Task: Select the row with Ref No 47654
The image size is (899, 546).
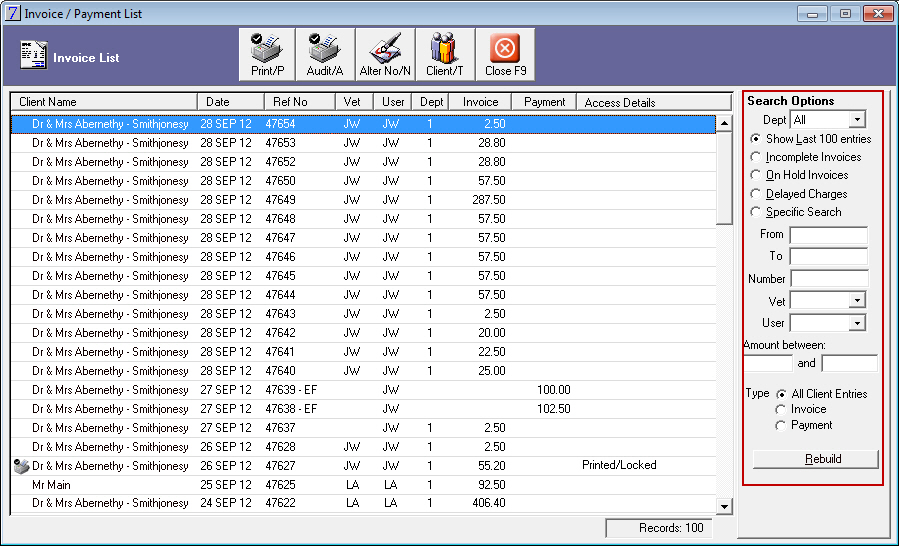Action: coord(363,124)
